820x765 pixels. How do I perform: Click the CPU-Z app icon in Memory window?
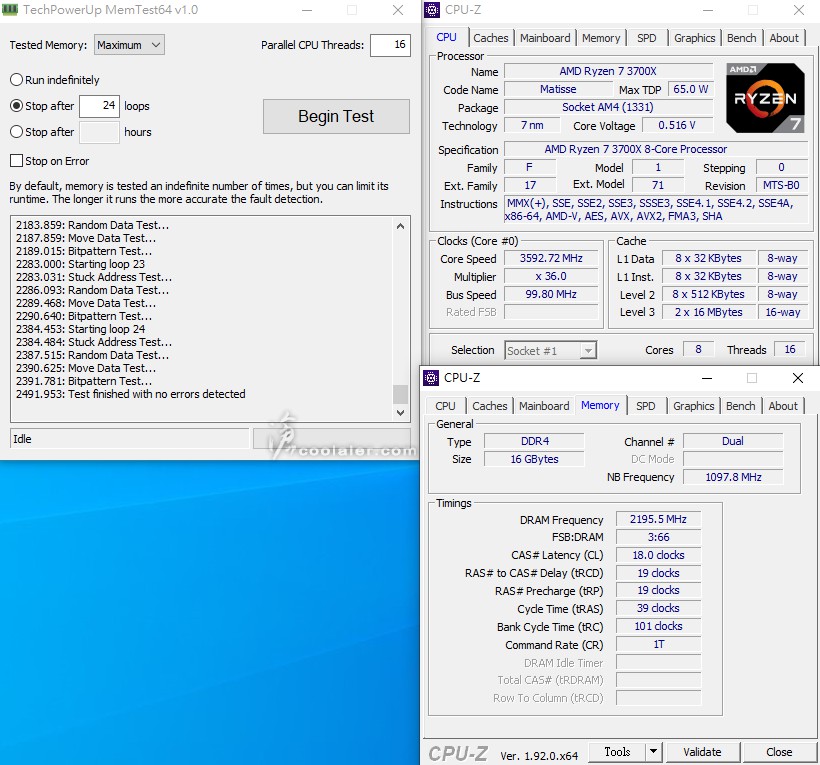(431, 378)
